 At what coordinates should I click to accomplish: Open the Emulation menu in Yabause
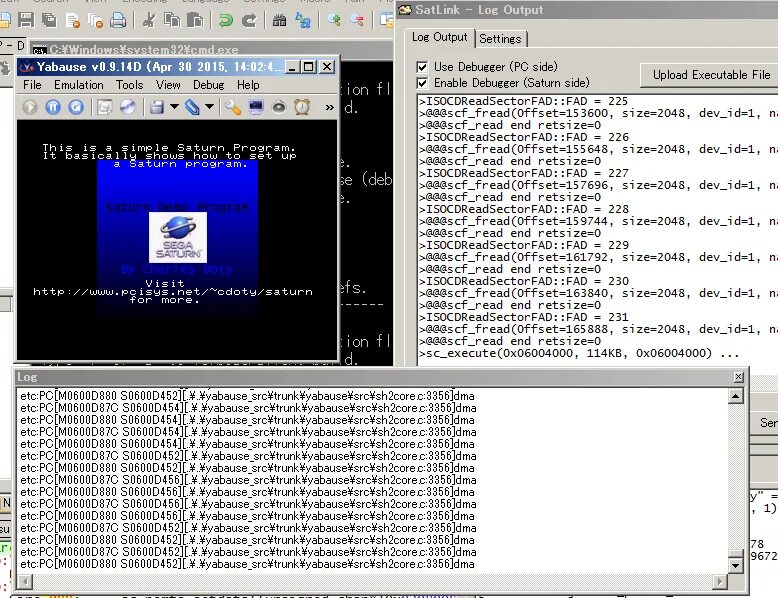[x=79, y=85]
